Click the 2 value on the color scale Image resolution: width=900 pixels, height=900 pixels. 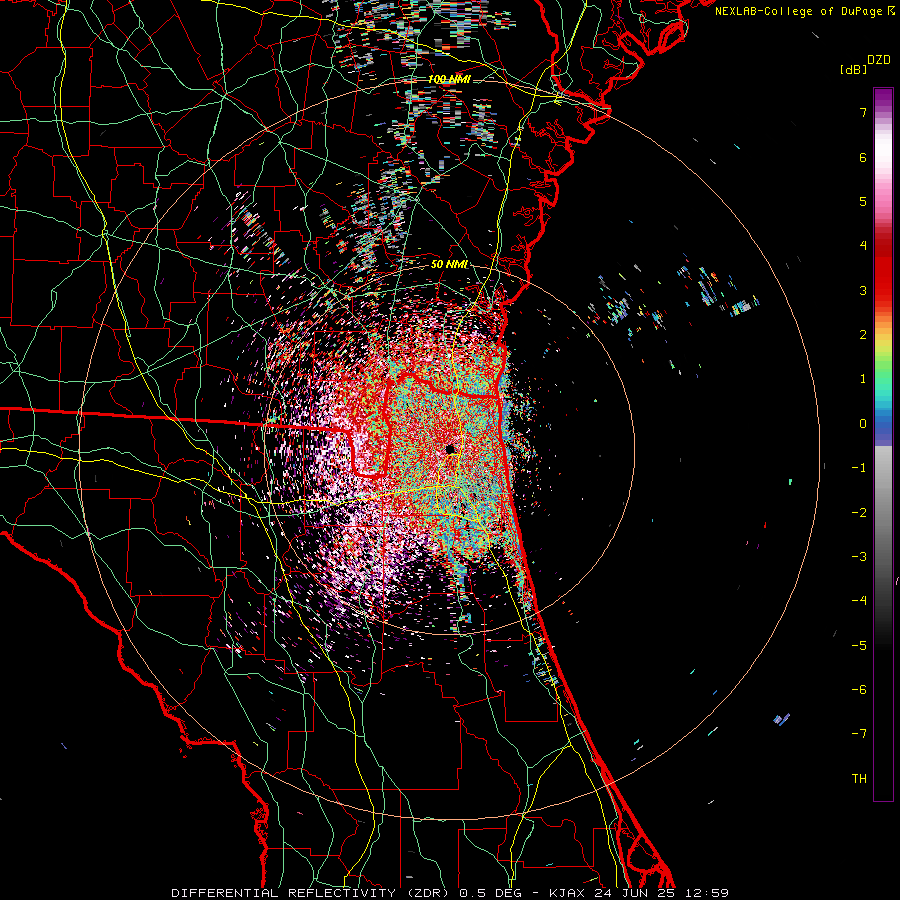click(863, 335)
